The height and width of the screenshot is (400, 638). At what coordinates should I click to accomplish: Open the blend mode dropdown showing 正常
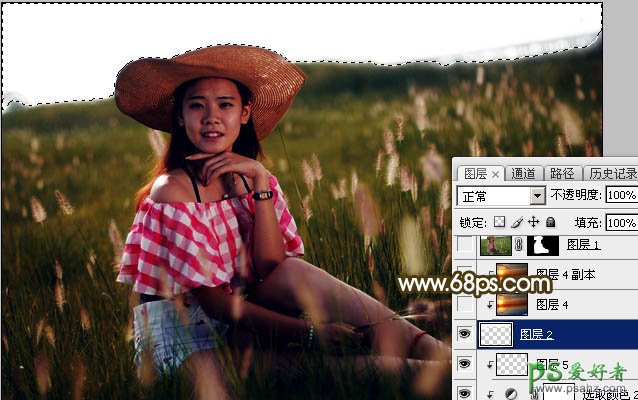click(x=501, y=196)
